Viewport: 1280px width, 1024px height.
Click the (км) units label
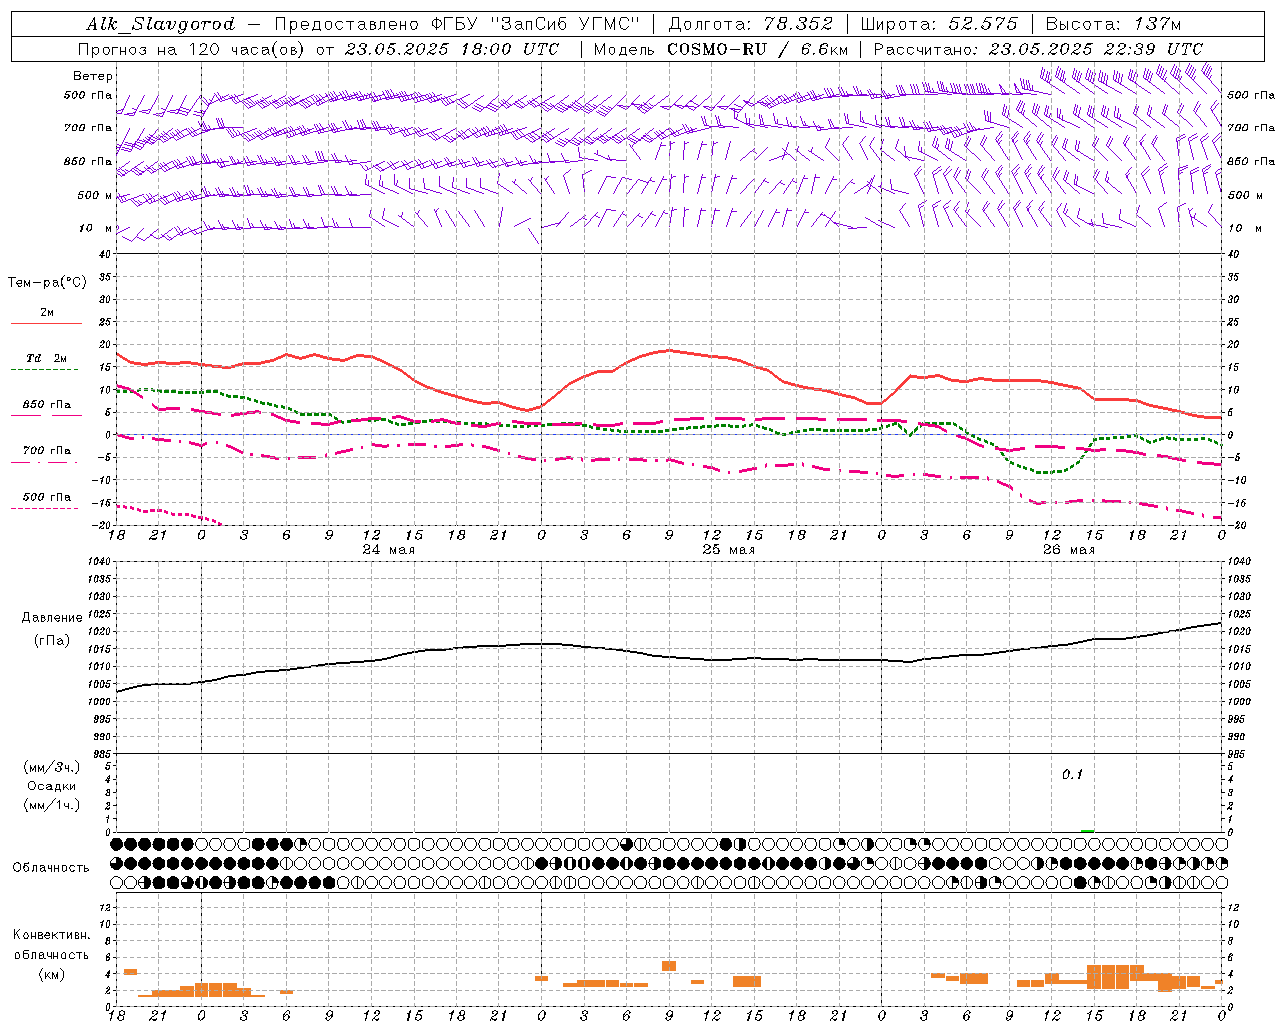[52, 974]
